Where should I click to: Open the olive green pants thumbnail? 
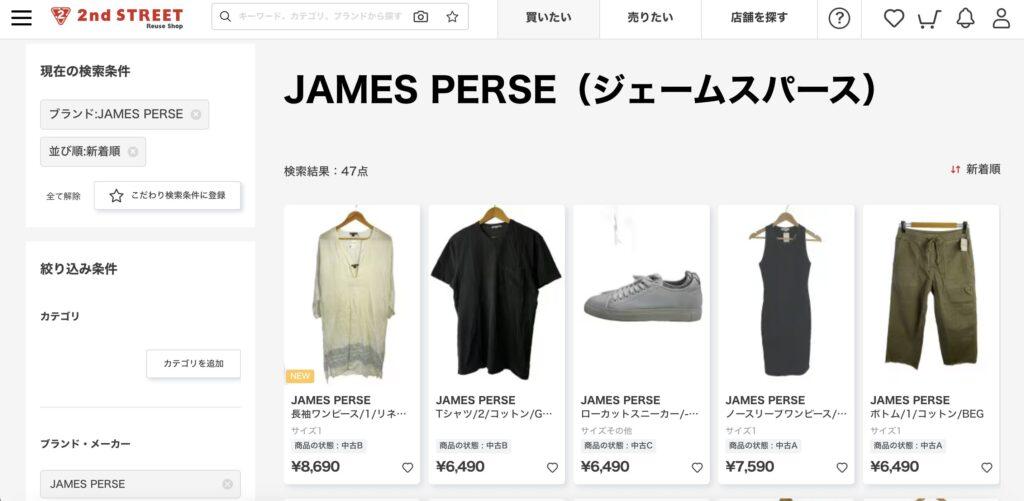coord(931,295)
